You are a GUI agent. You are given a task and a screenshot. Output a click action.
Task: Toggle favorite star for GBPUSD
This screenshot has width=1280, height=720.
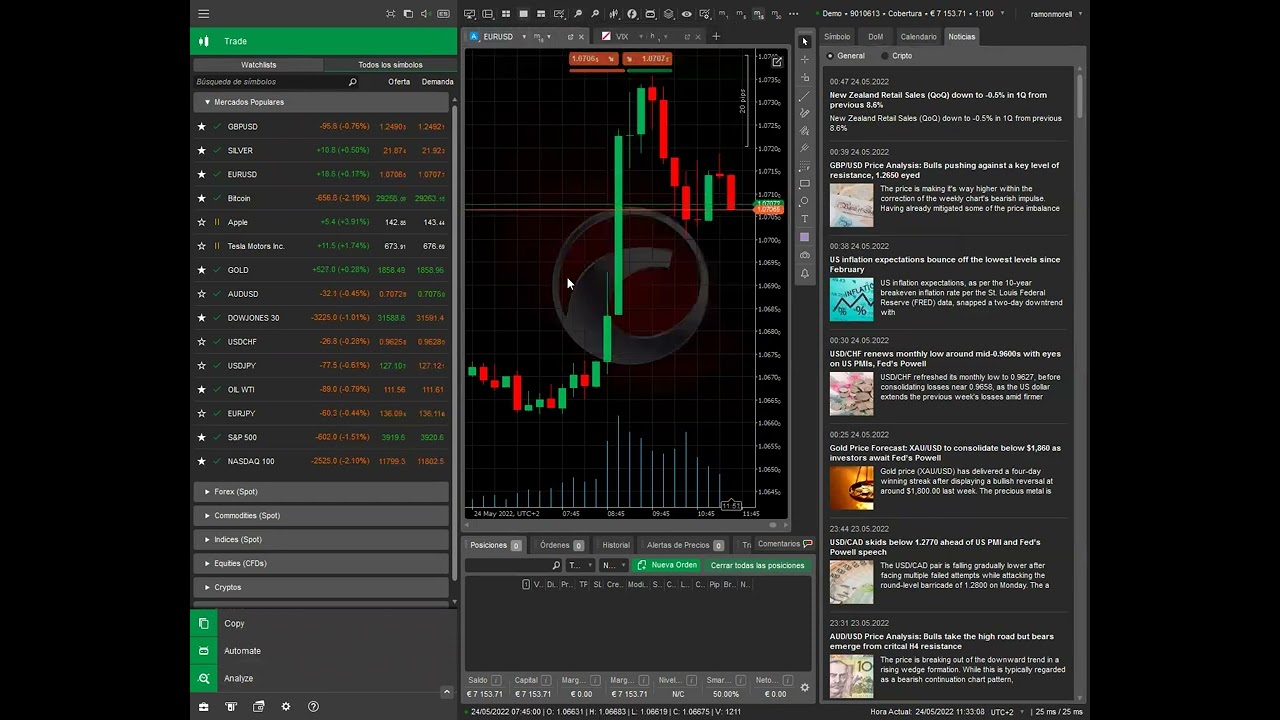(201, 127)
